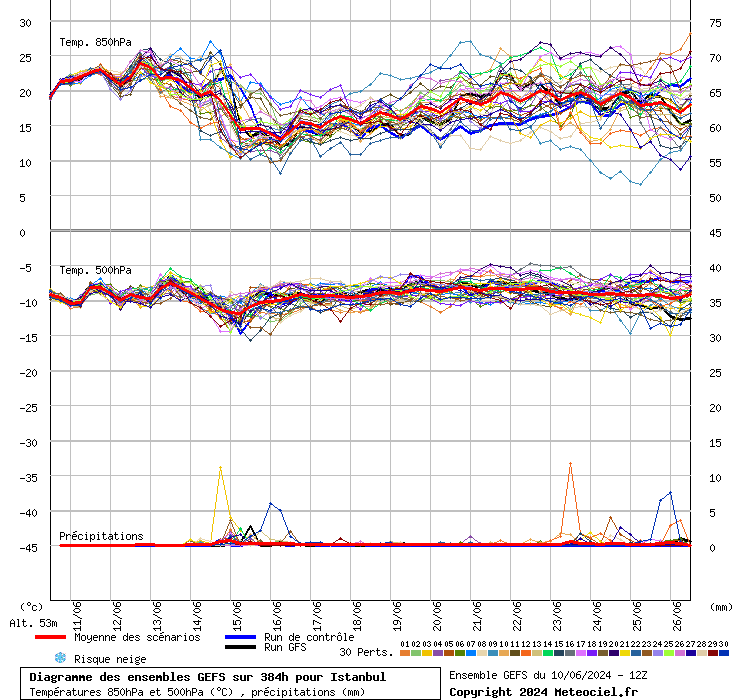The image size is (740, 700).
Task: Click the red Moyenne des scénarios legend line
Action: [50, 637]
